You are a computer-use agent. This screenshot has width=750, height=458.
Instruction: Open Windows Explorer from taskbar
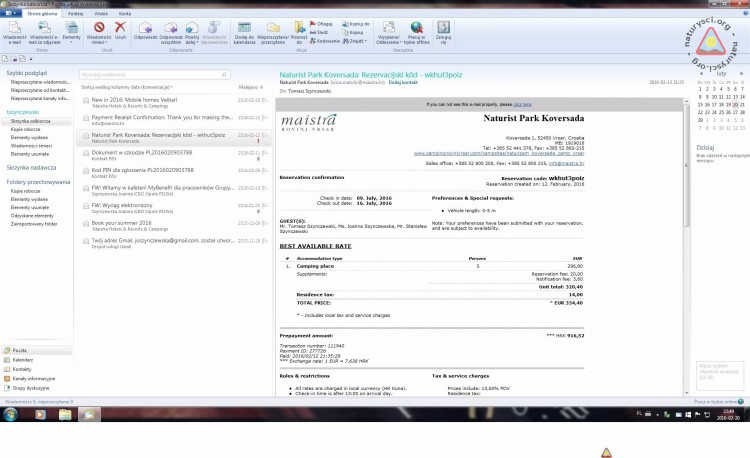coord(65,414)
